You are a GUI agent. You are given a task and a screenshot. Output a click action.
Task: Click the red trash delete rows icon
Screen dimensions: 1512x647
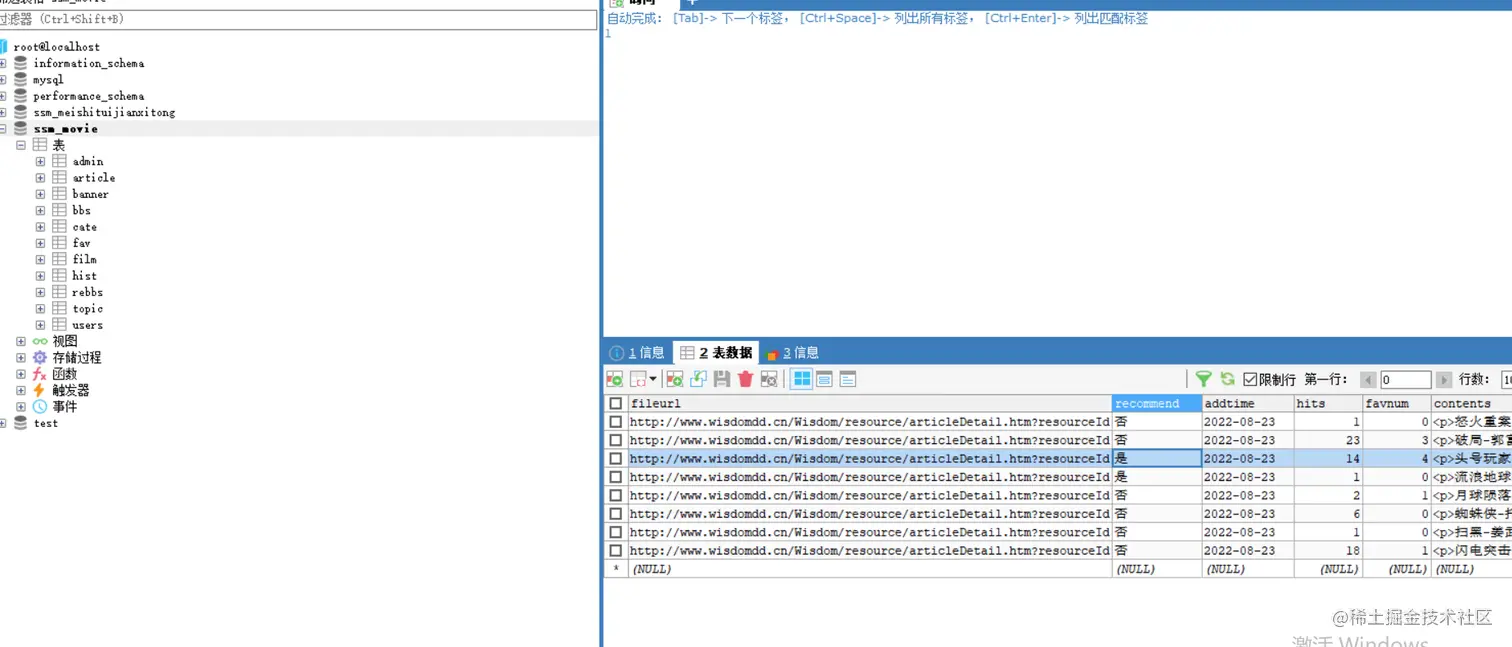(x=745, y=379)
